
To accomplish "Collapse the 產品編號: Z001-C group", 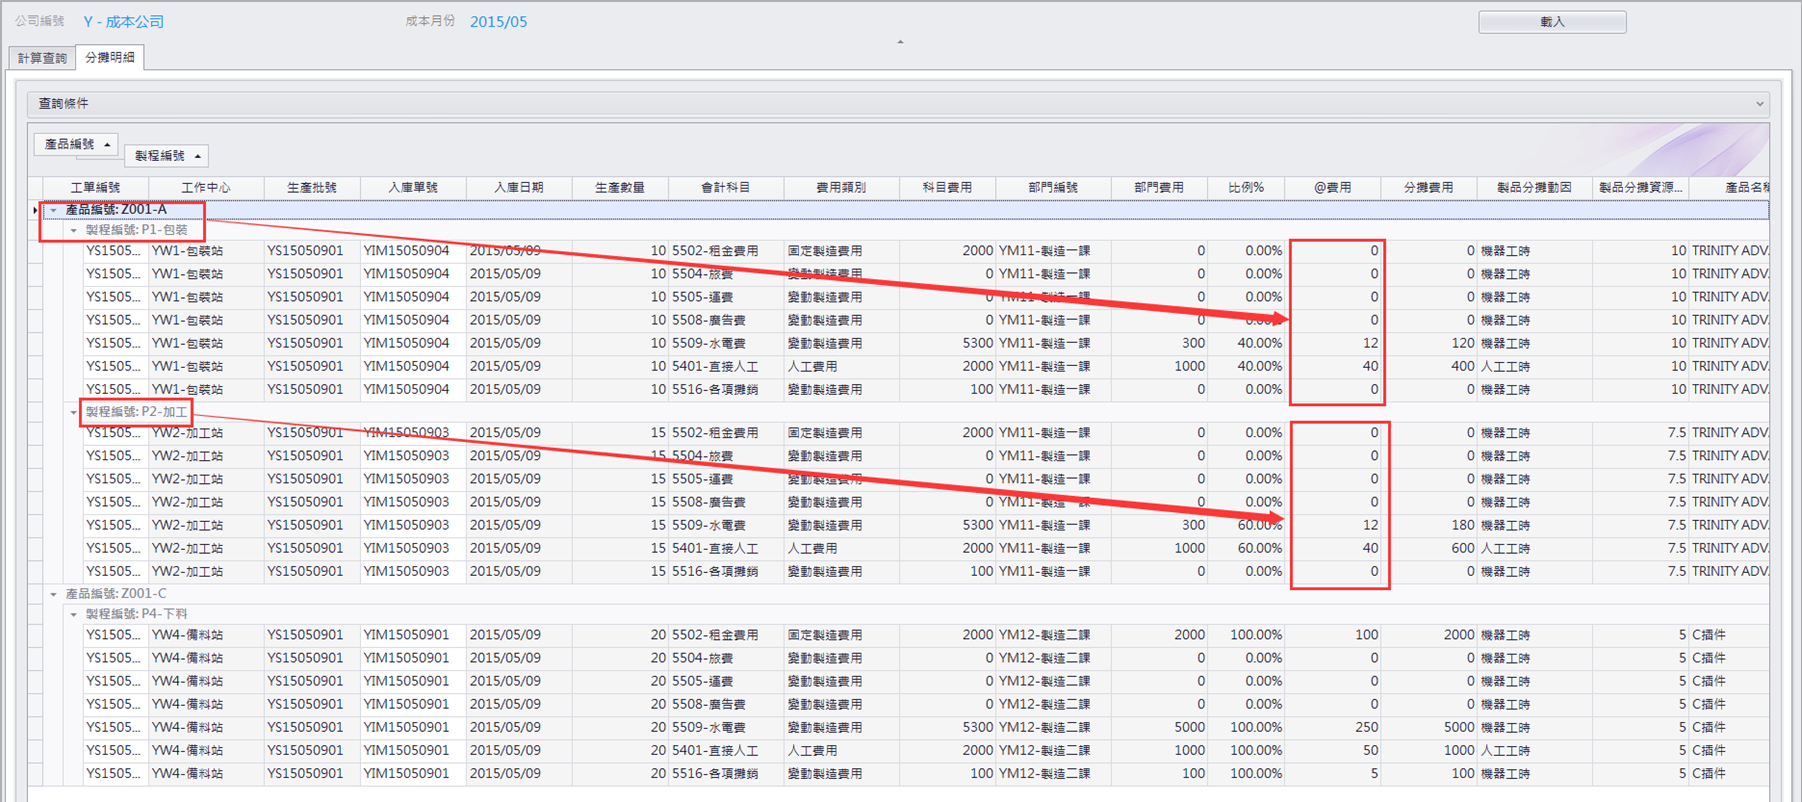I will click(x=54, y=594).
